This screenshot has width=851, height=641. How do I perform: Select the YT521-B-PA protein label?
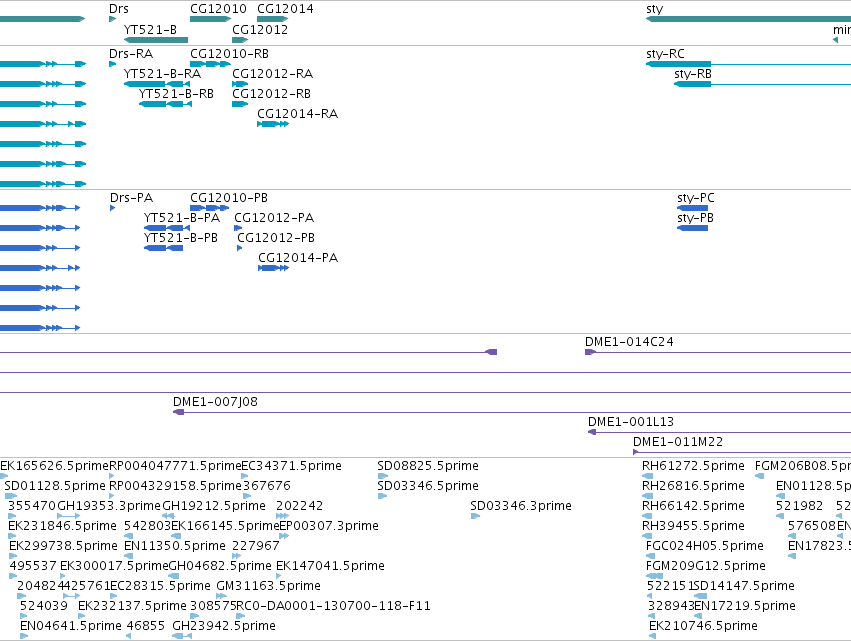click(182, 218)
